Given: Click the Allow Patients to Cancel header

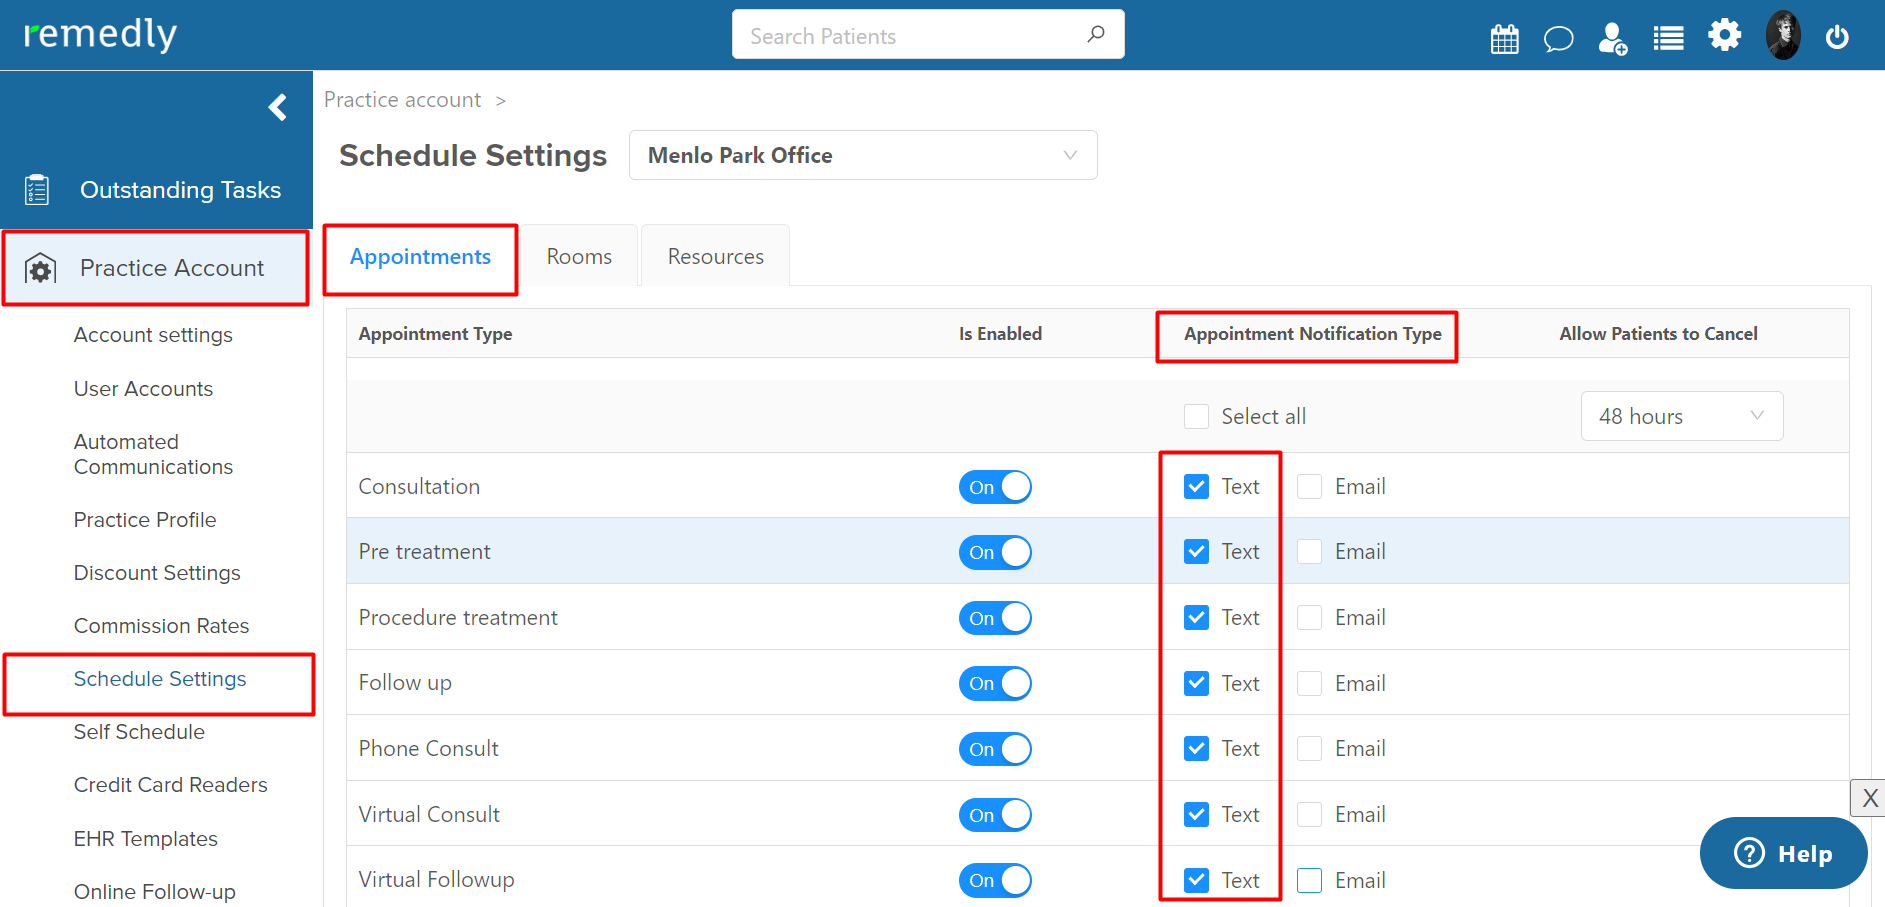Looking at the screenshot, I should pos(1658,334).
